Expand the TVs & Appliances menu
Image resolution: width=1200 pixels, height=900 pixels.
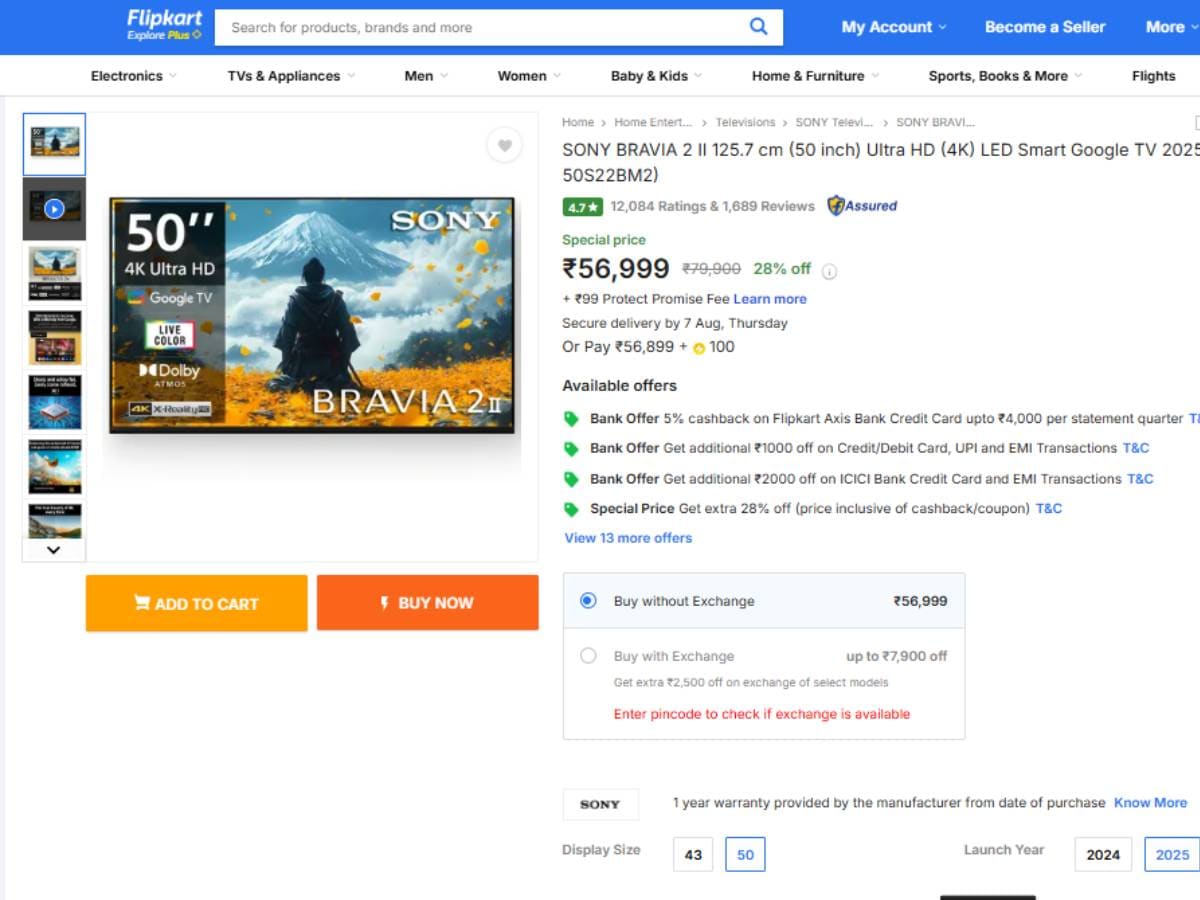click(x=291, y=76)
